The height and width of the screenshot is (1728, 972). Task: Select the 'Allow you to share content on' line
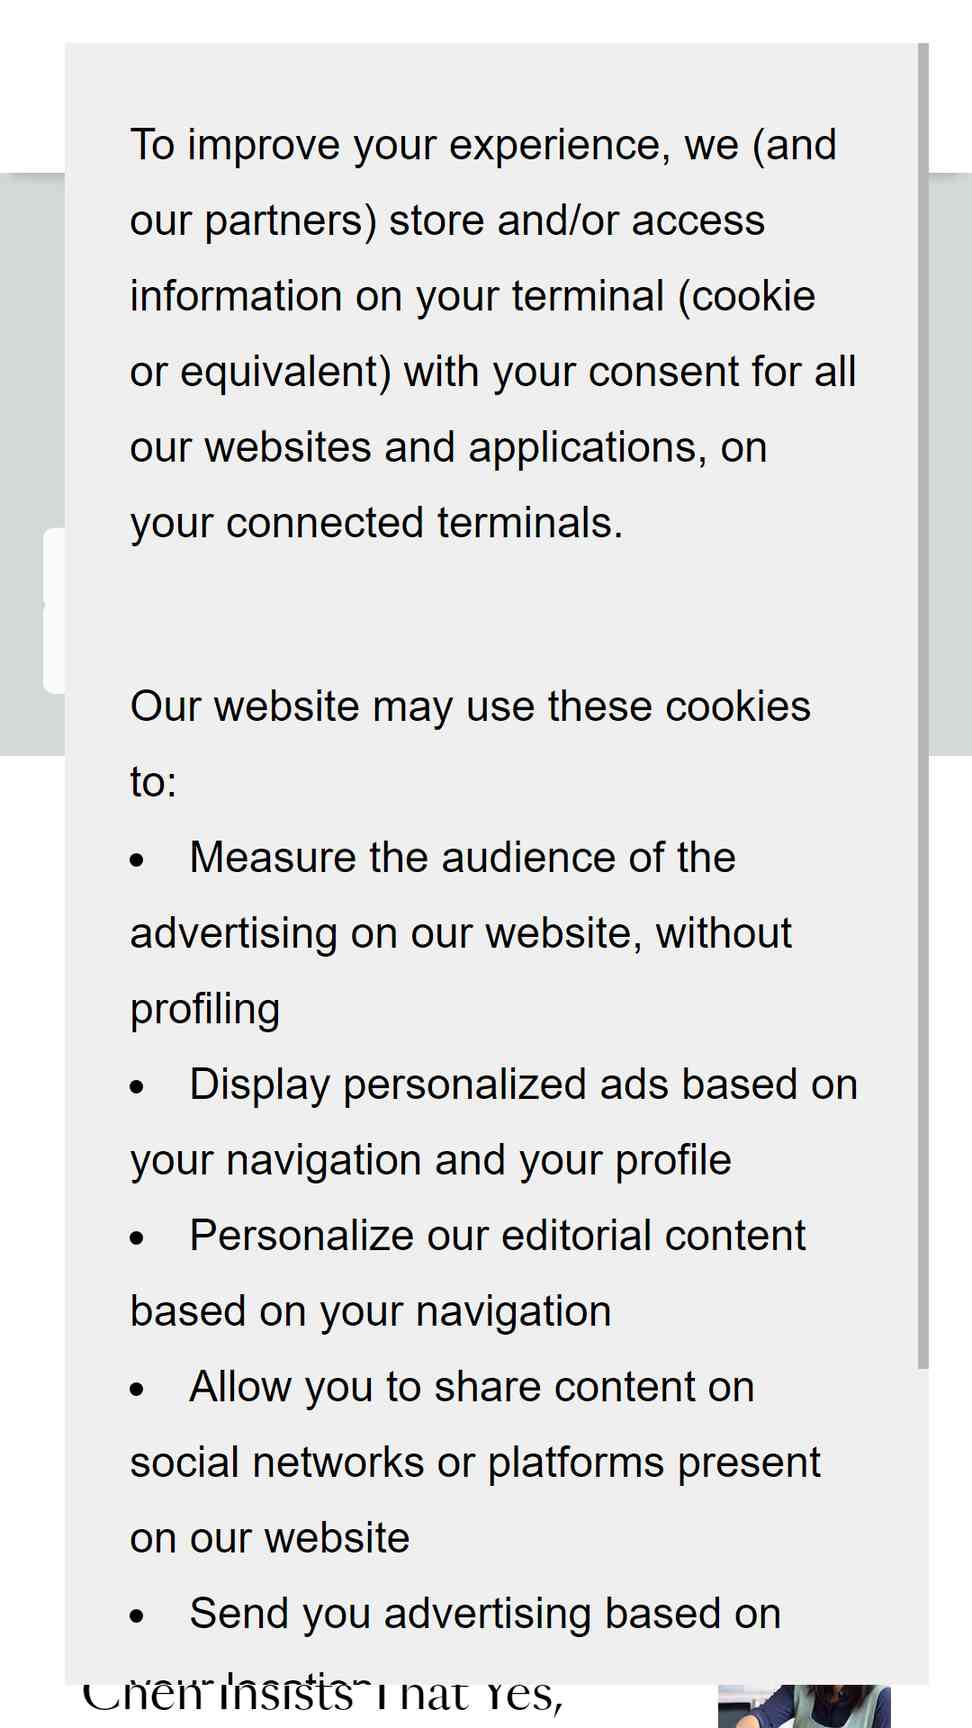tap(472, 1387)
